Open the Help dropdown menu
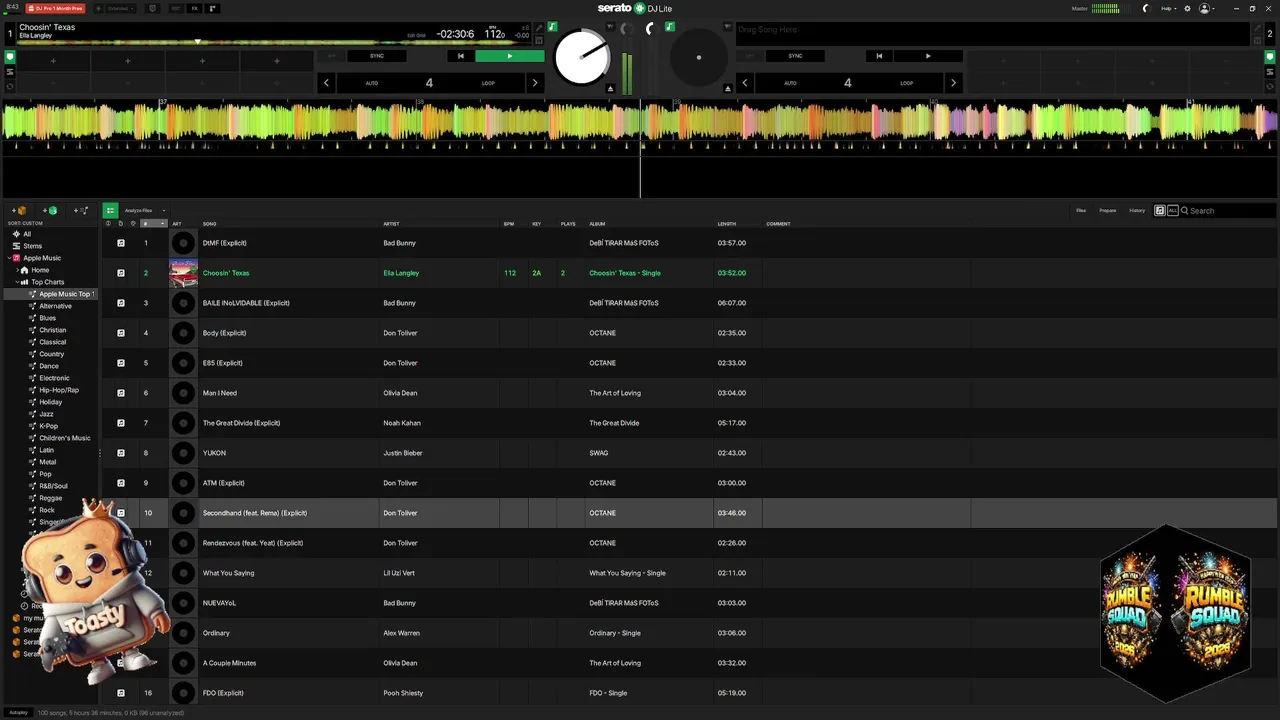 1168,8
